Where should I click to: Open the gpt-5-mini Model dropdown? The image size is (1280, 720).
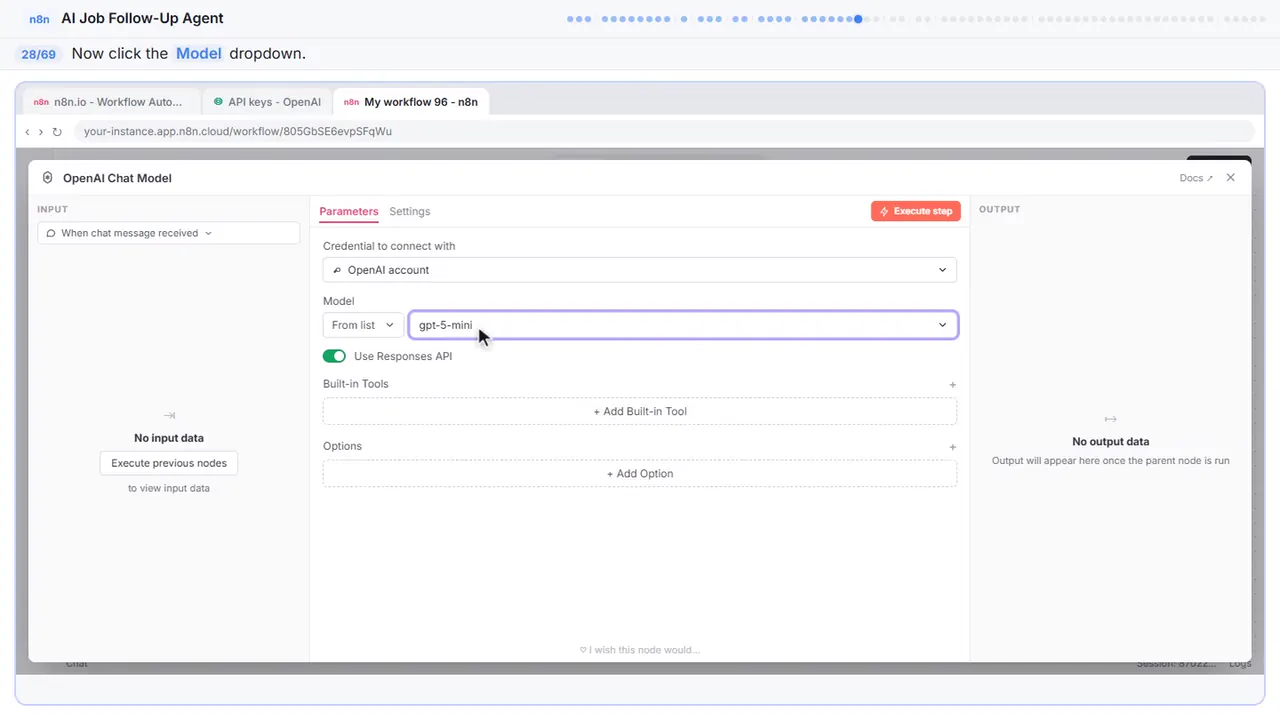[683, 325]
